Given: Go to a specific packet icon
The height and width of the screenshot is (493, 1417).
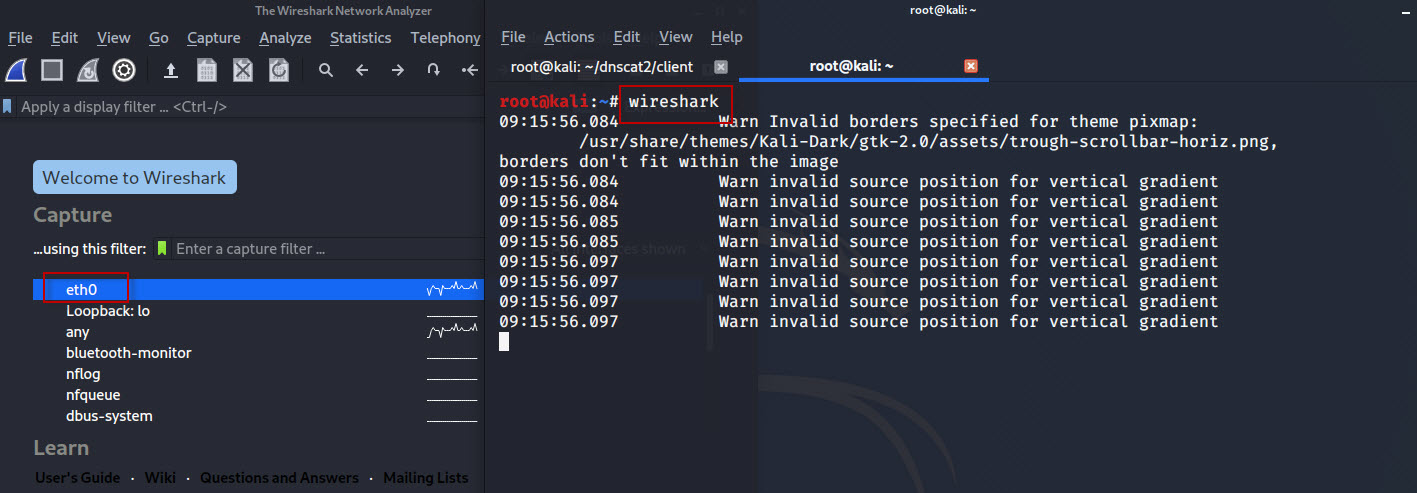Looking at the screenshot, I should tap(433, 70).
